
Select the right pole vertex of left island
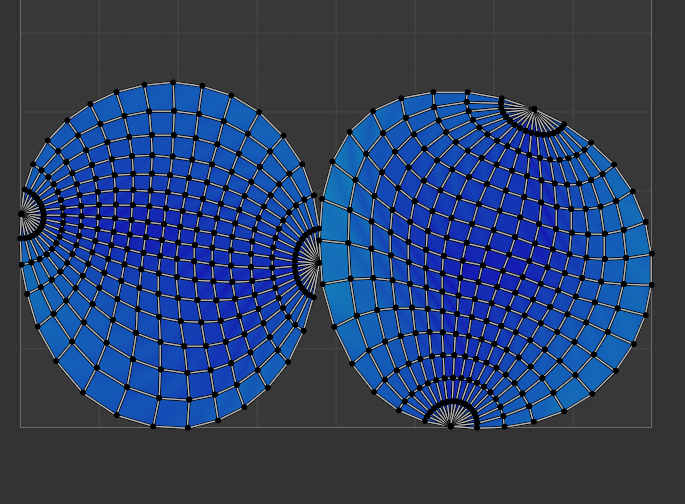click(x=319, y=262)
